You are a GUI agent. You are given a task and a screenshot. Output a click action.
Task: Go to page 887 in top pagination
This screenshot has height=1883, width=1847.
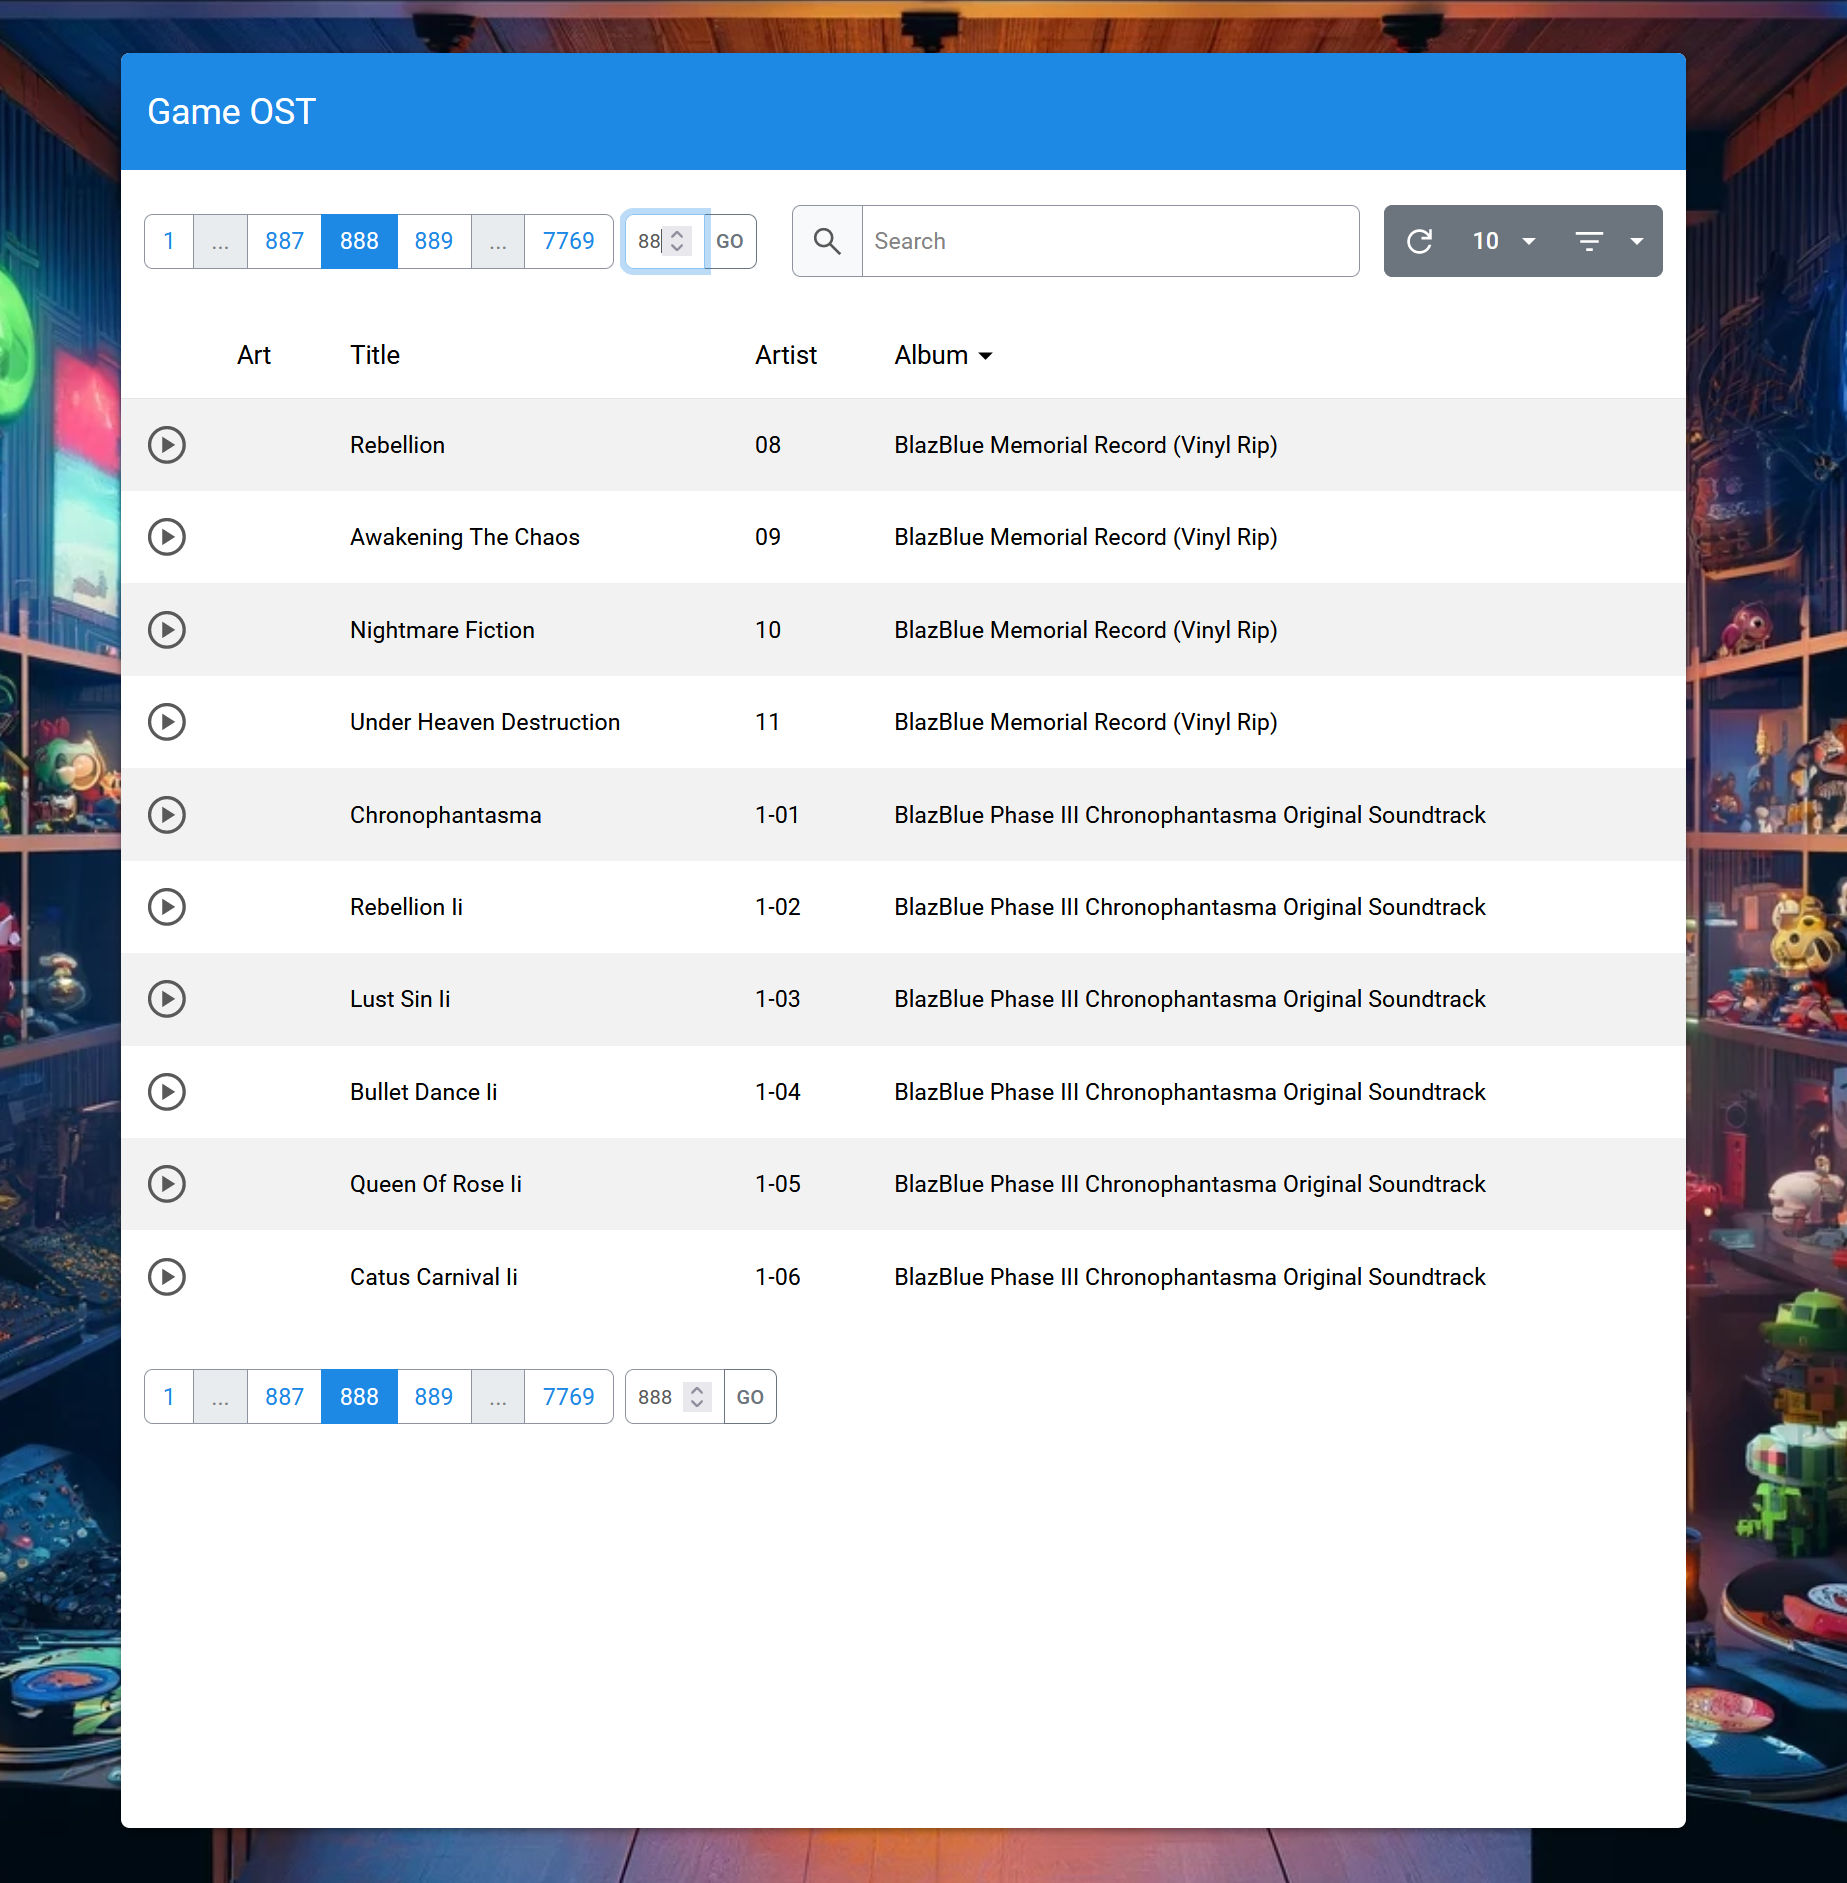tap(284, 241)
